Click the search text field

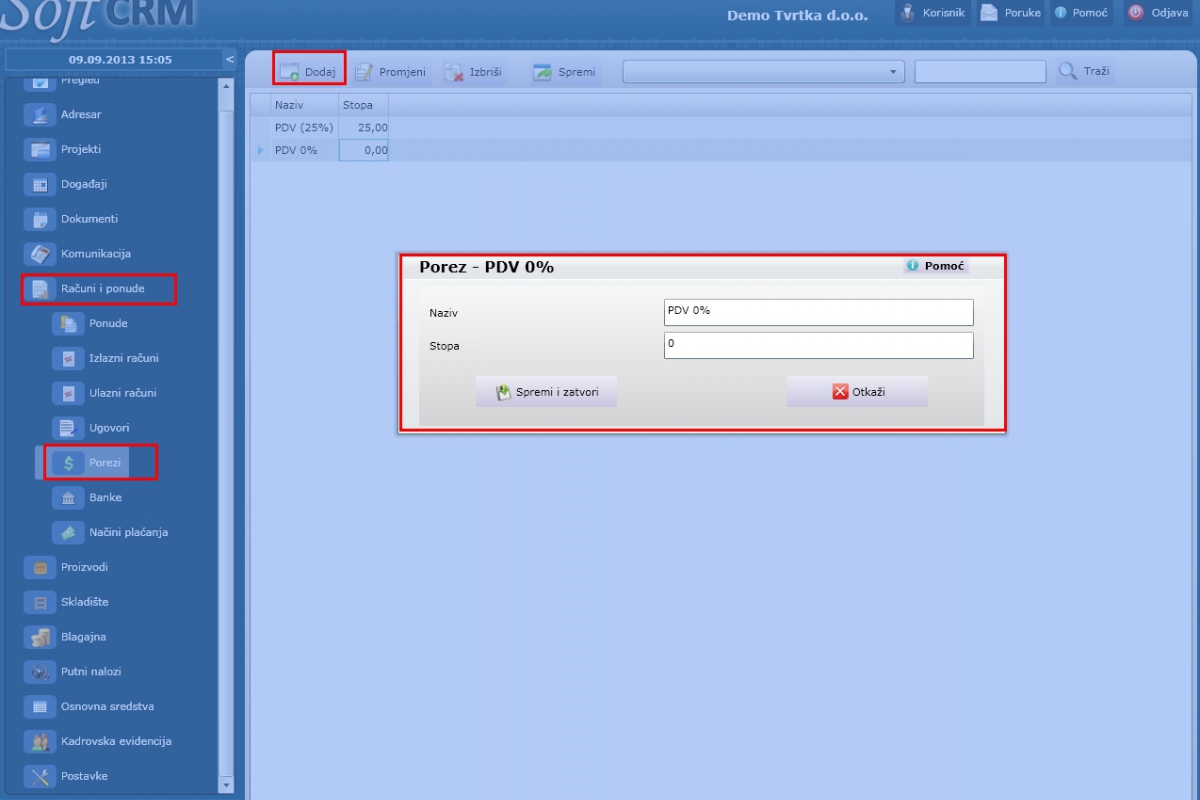tap(980, 72)
